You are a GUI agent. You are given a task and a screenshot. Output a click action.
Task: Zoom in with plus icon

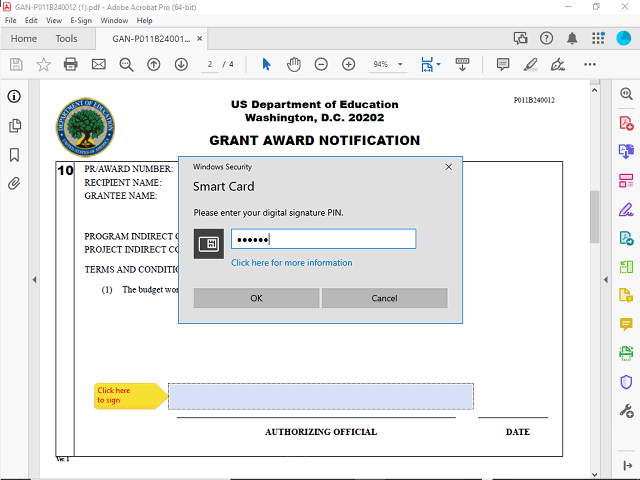[x=349, y=64]
